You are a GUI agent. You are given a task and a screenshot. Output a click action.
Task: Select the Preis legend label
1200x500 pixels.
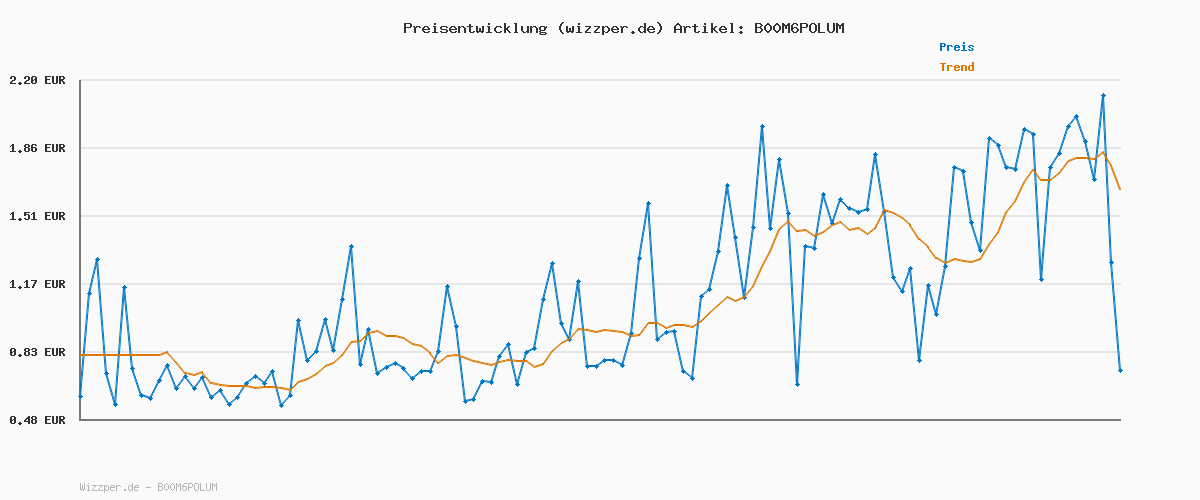[956, 47]
